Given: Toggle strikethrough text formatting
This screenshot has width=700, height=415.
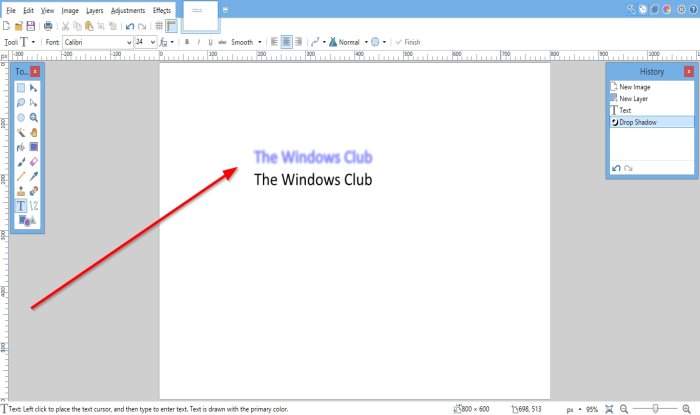Looking at the screenshot, I should coord(222,42).
